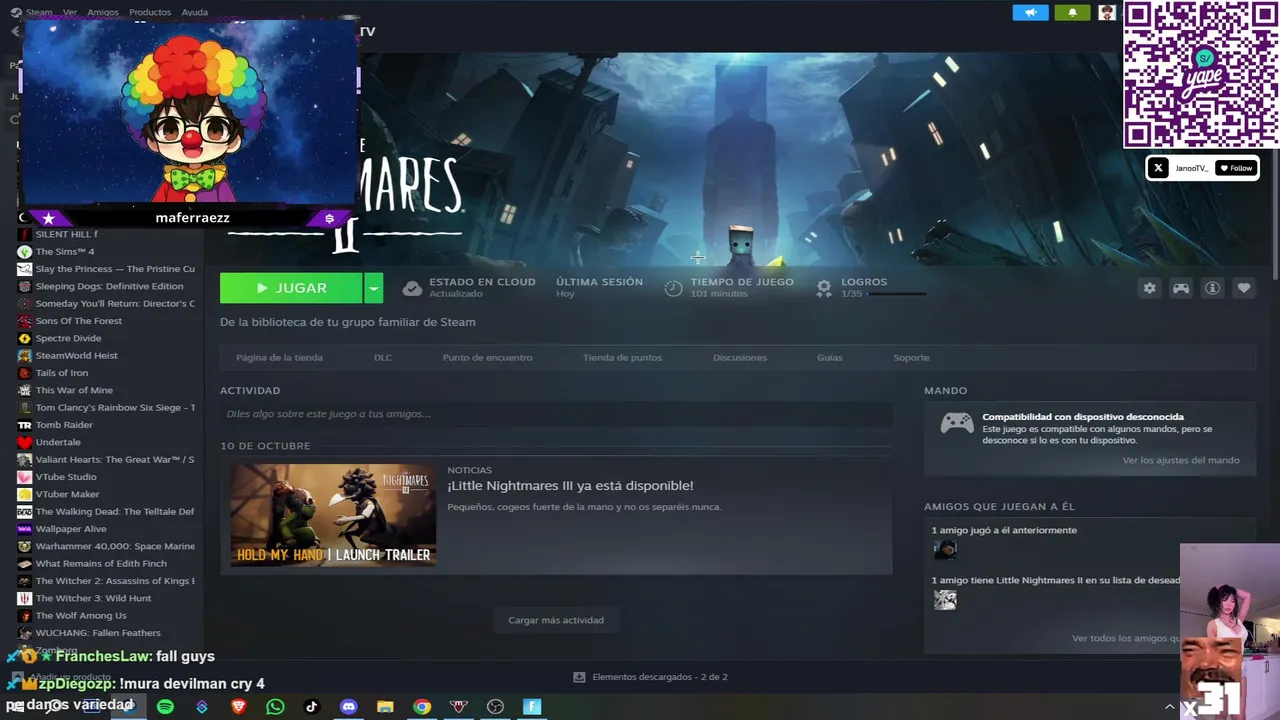The width and height of the screenshot is (1280, 720).
Task: Select VTuber Maker in library
Action: 67,494
